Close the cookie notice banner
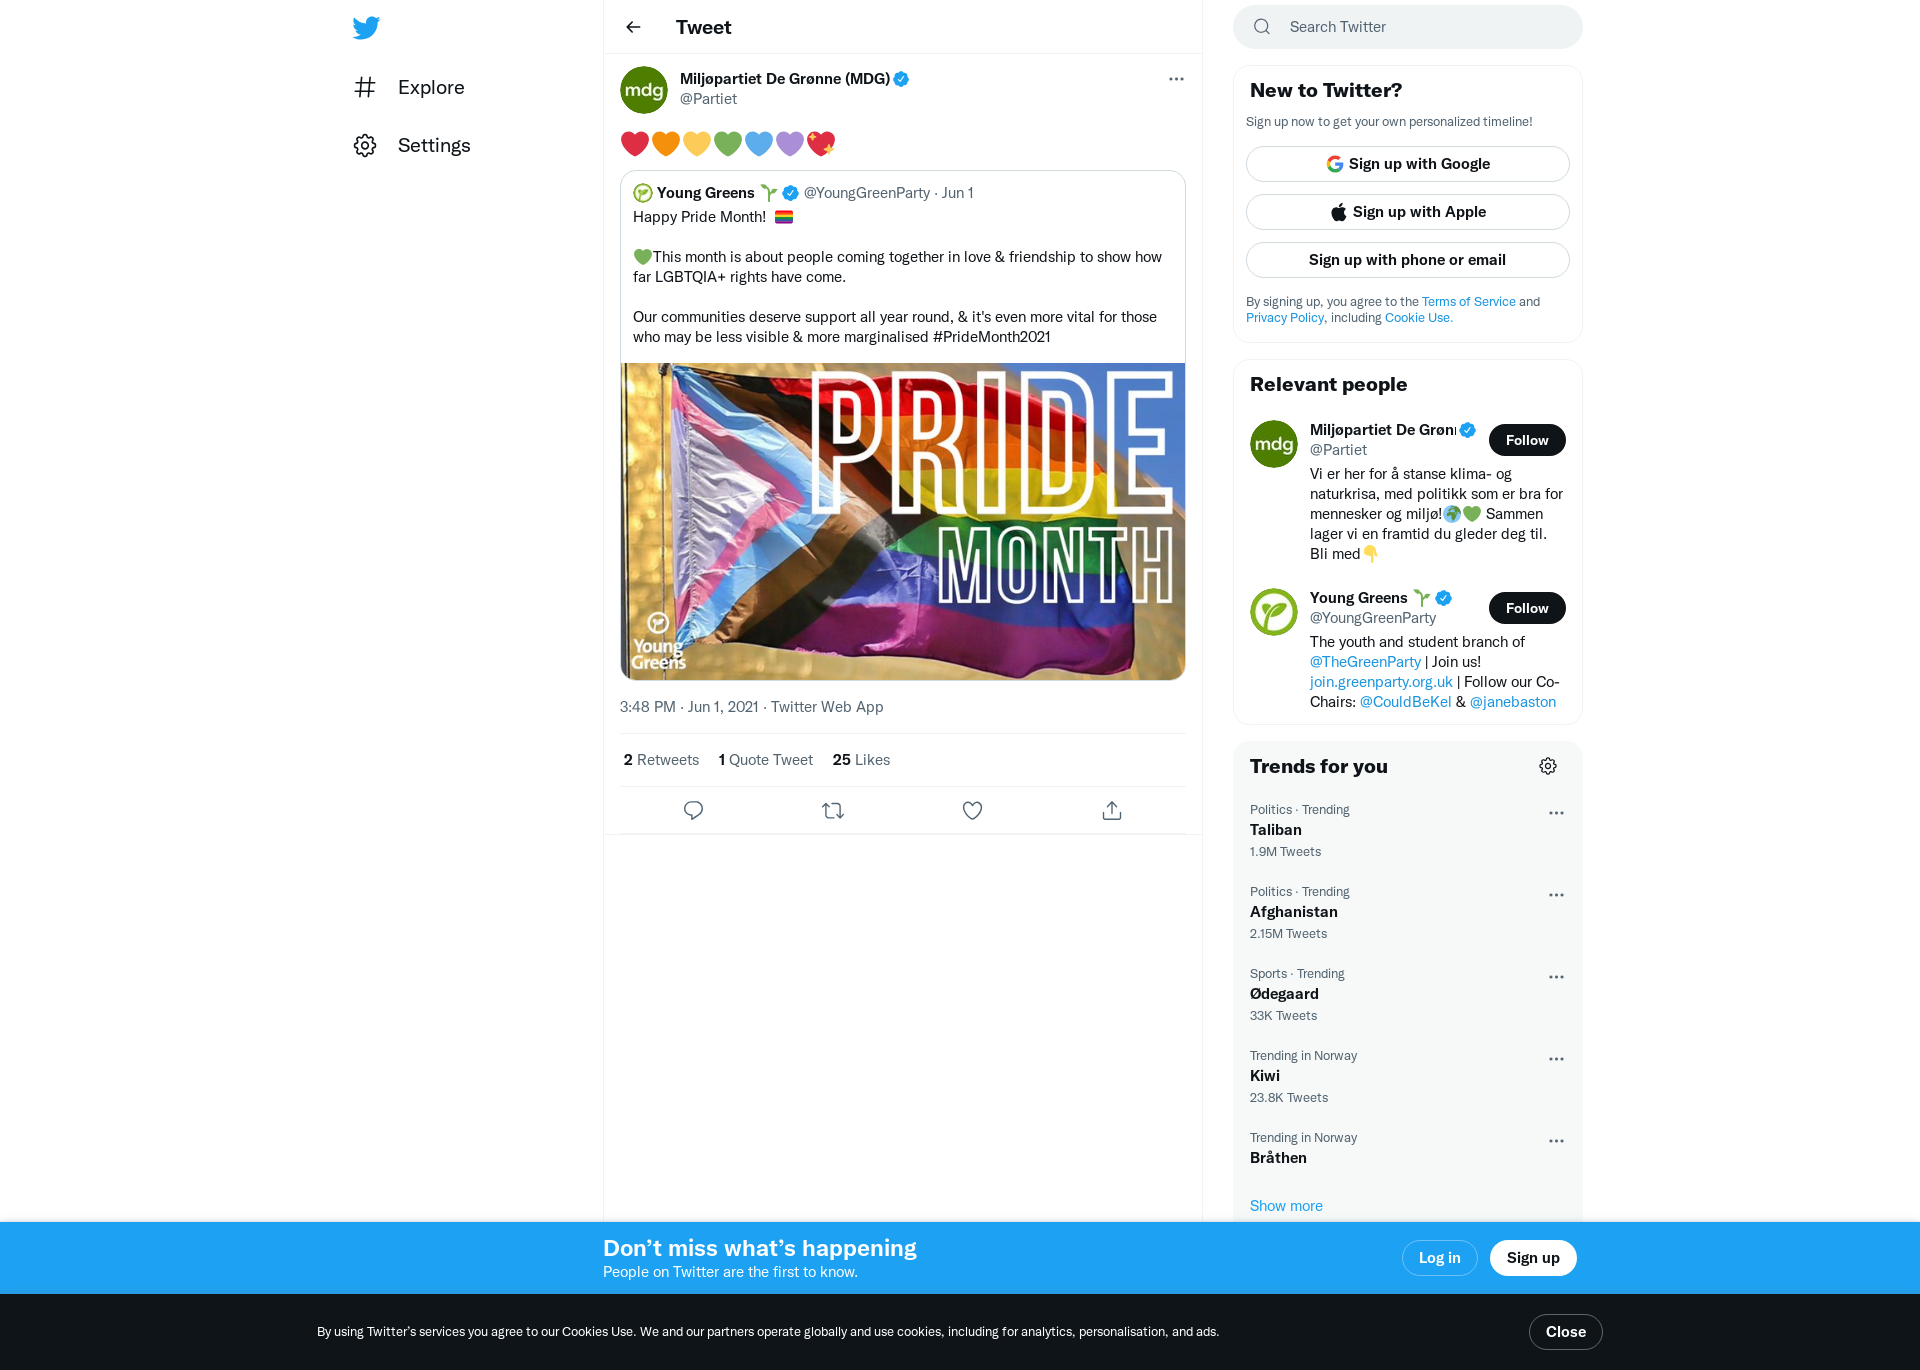The image size is (1920, 1370). [x=1565, y=1332]
